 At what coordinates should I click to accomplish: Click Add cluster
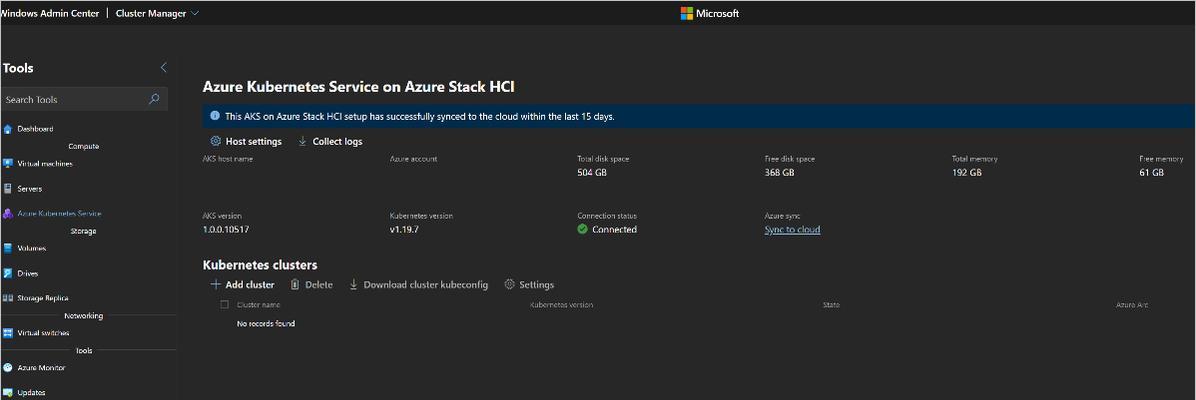[x=243, y=285]
